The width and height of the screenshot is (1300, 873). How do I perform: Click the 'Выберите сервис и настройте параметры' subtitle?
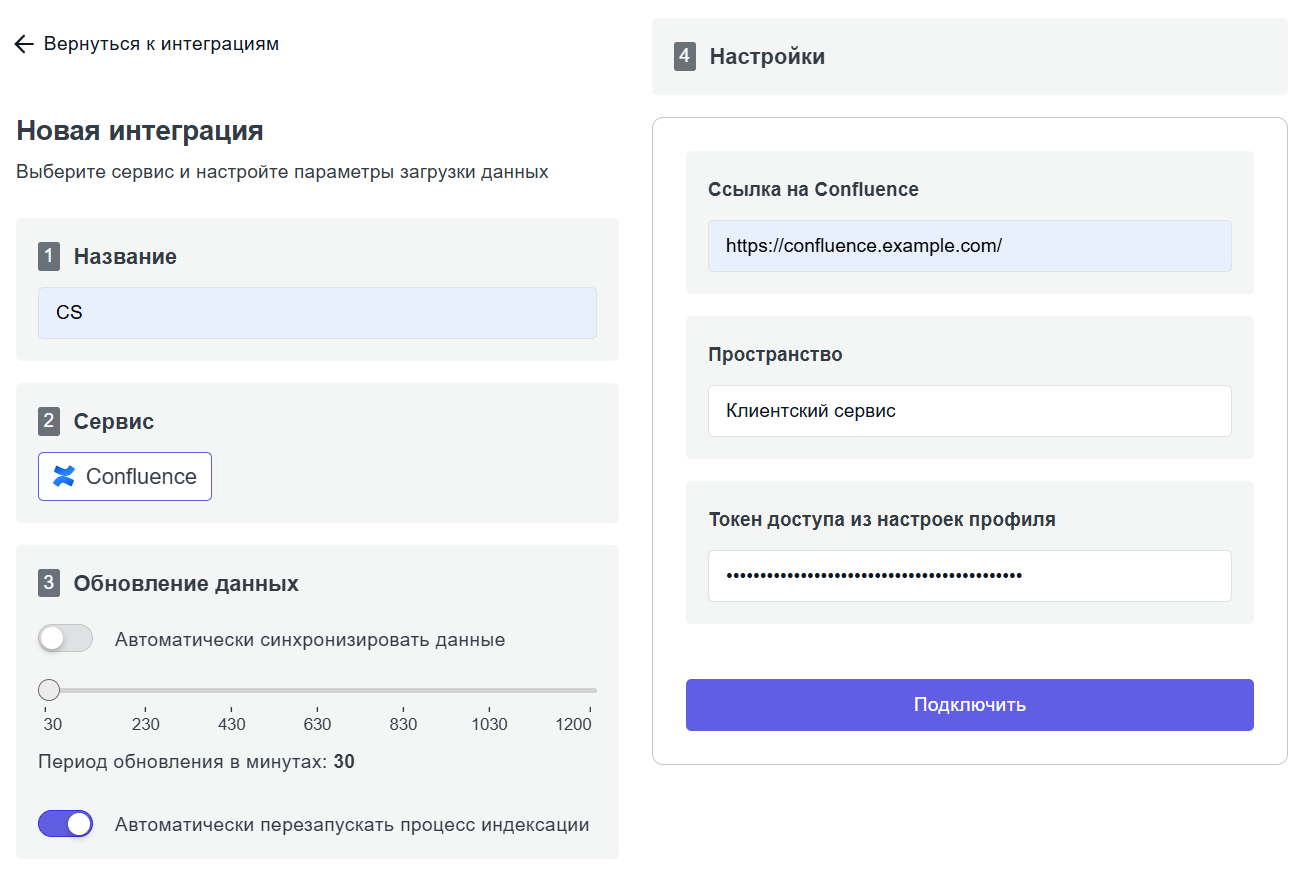point(282,172)
